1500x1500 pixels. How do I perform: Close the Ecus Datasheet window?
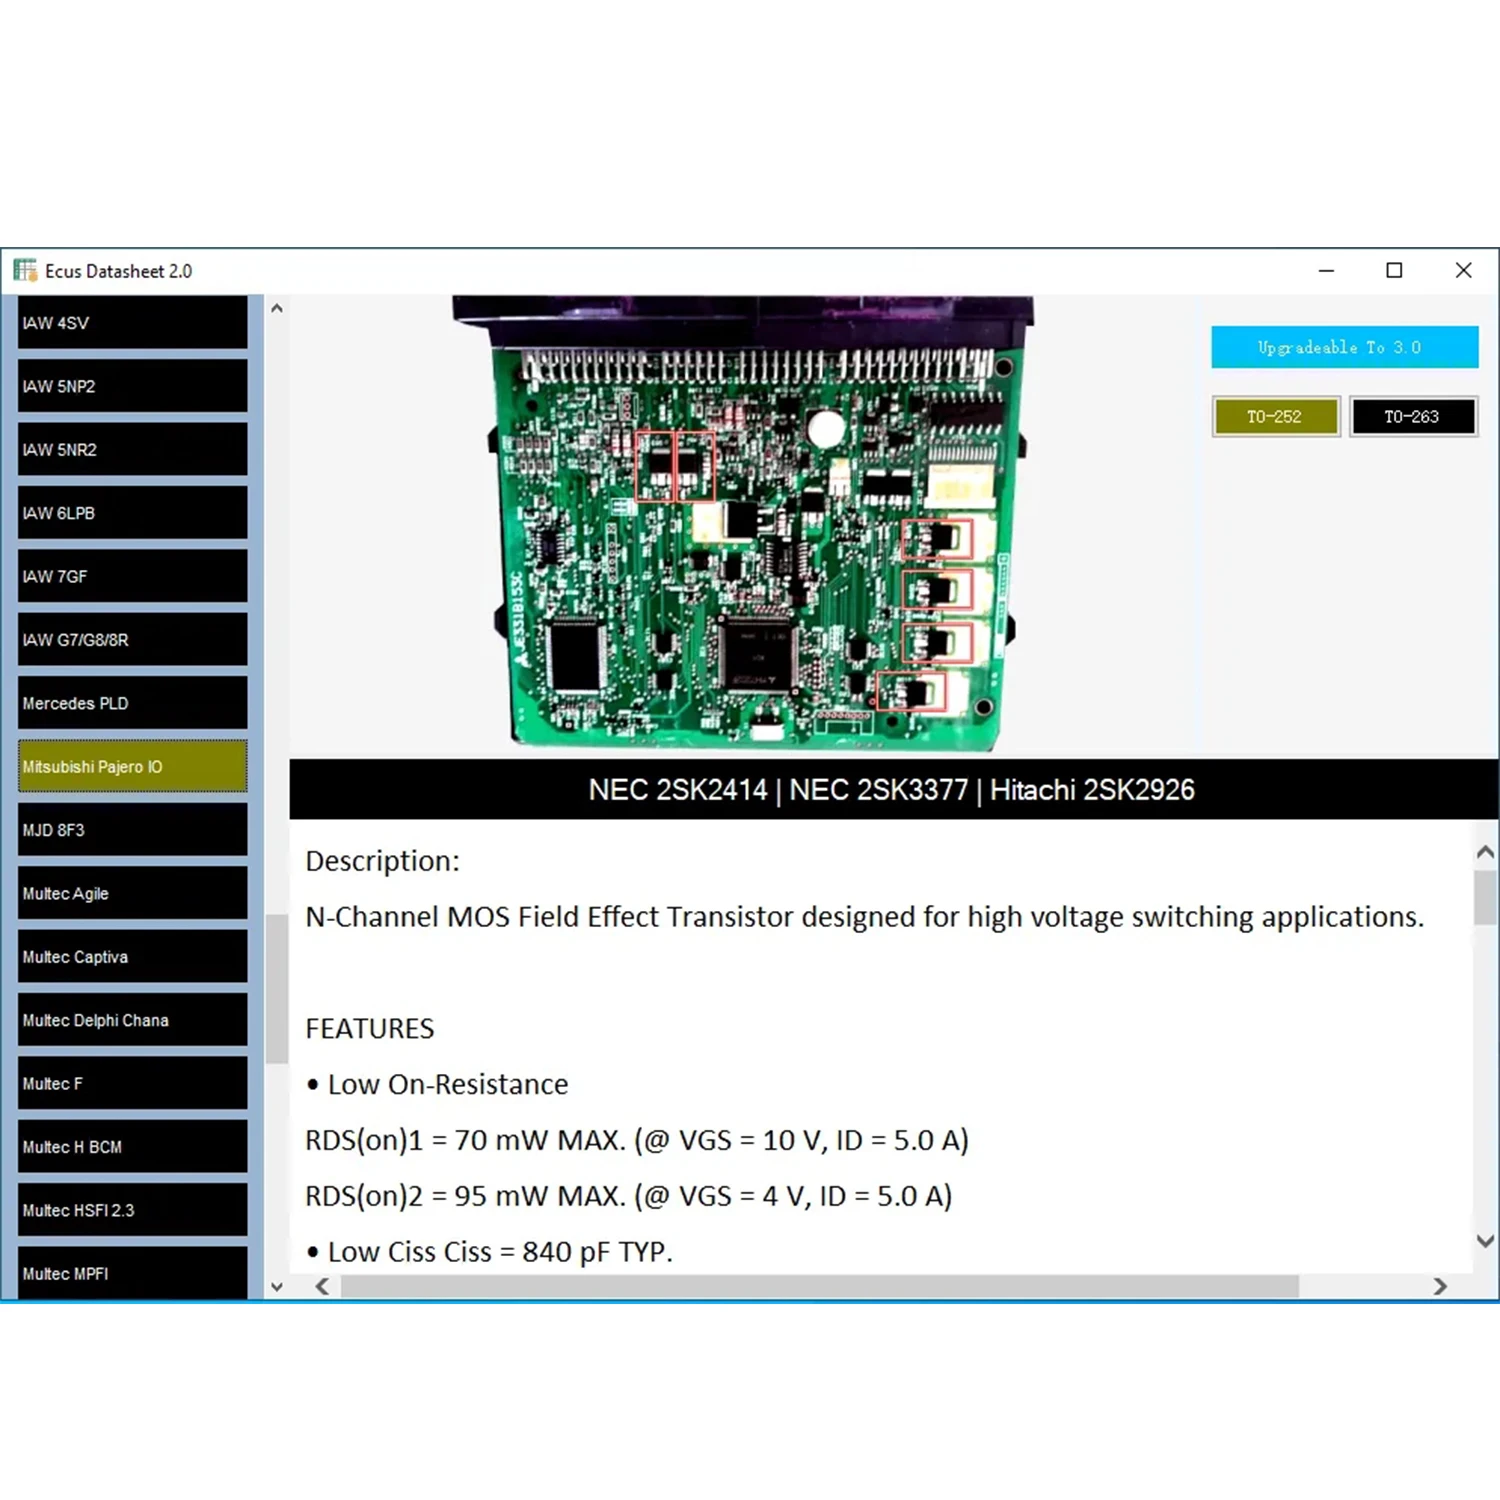(x=1463, y=270)
